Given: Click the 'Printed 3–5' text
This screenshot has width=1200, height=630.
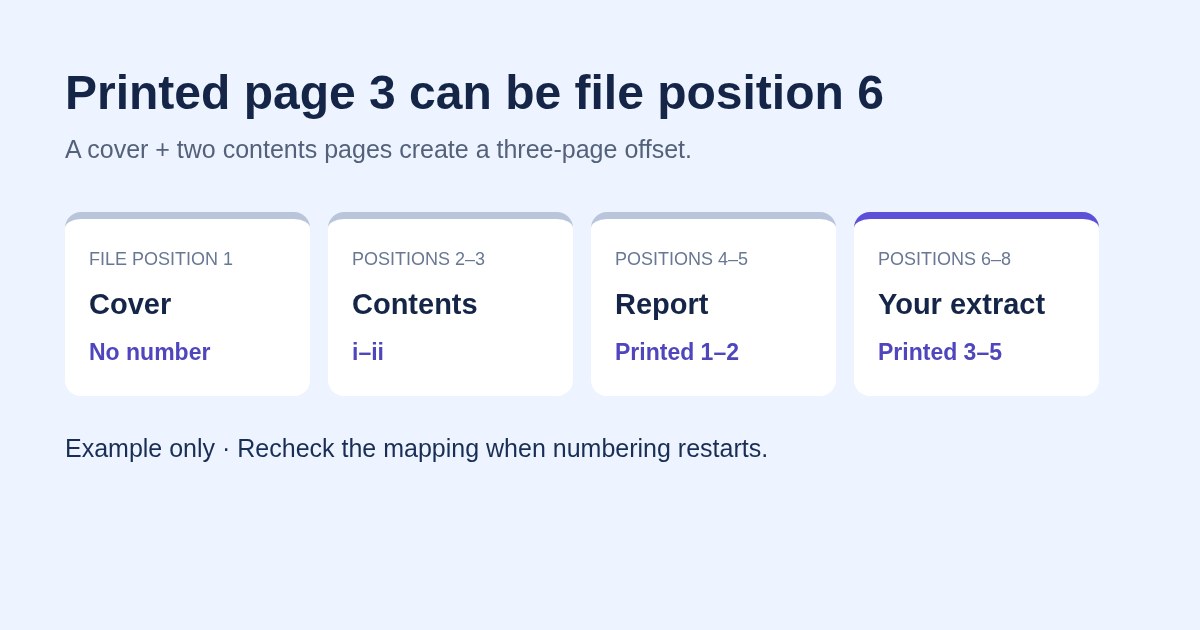Looking at the screenshot, I should (940, 352).
